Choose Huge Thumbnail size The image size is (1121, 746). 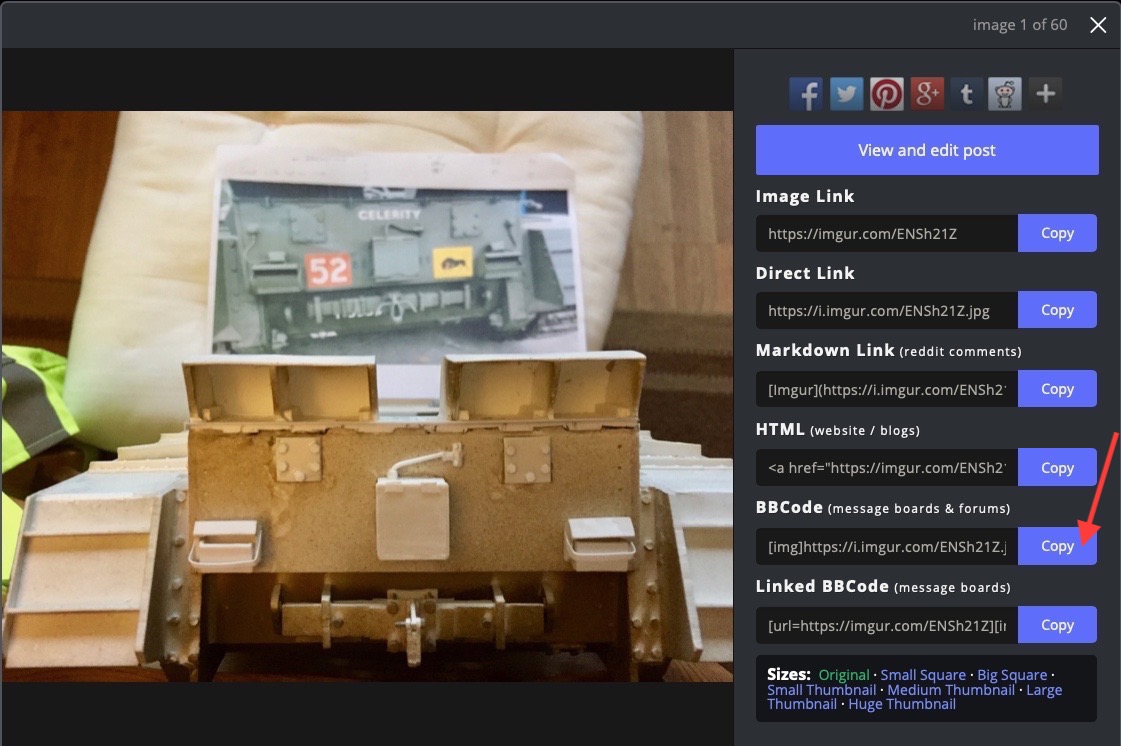902,704
